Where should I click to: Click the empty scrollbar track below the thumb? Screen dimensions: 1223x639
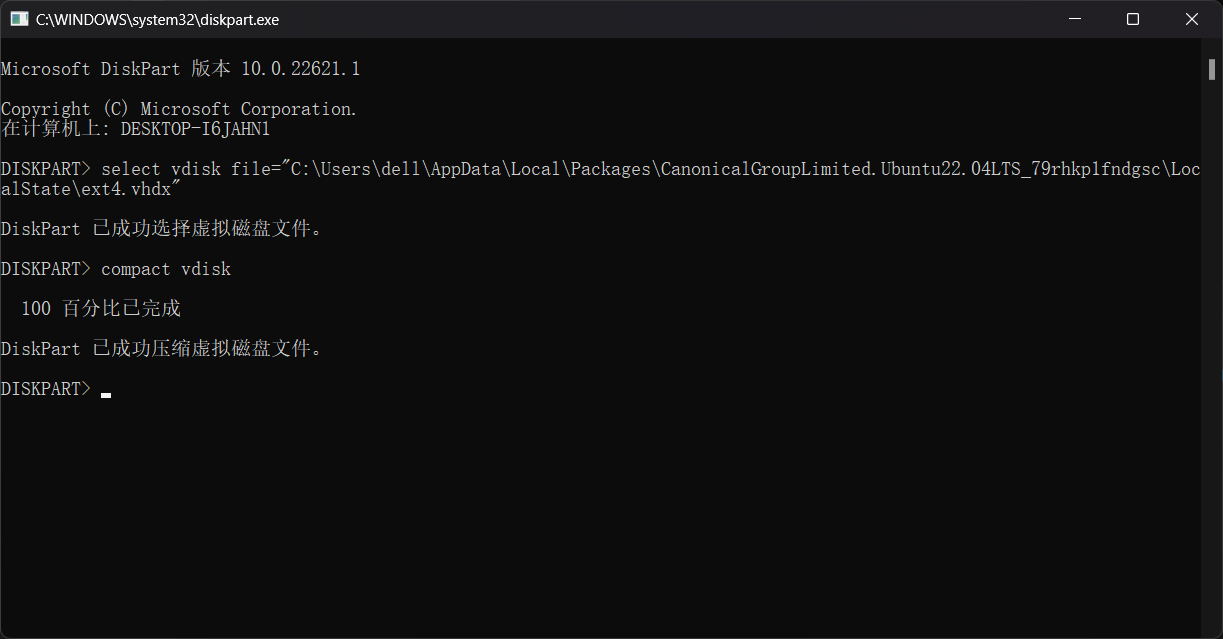(x=1211, y=350)
